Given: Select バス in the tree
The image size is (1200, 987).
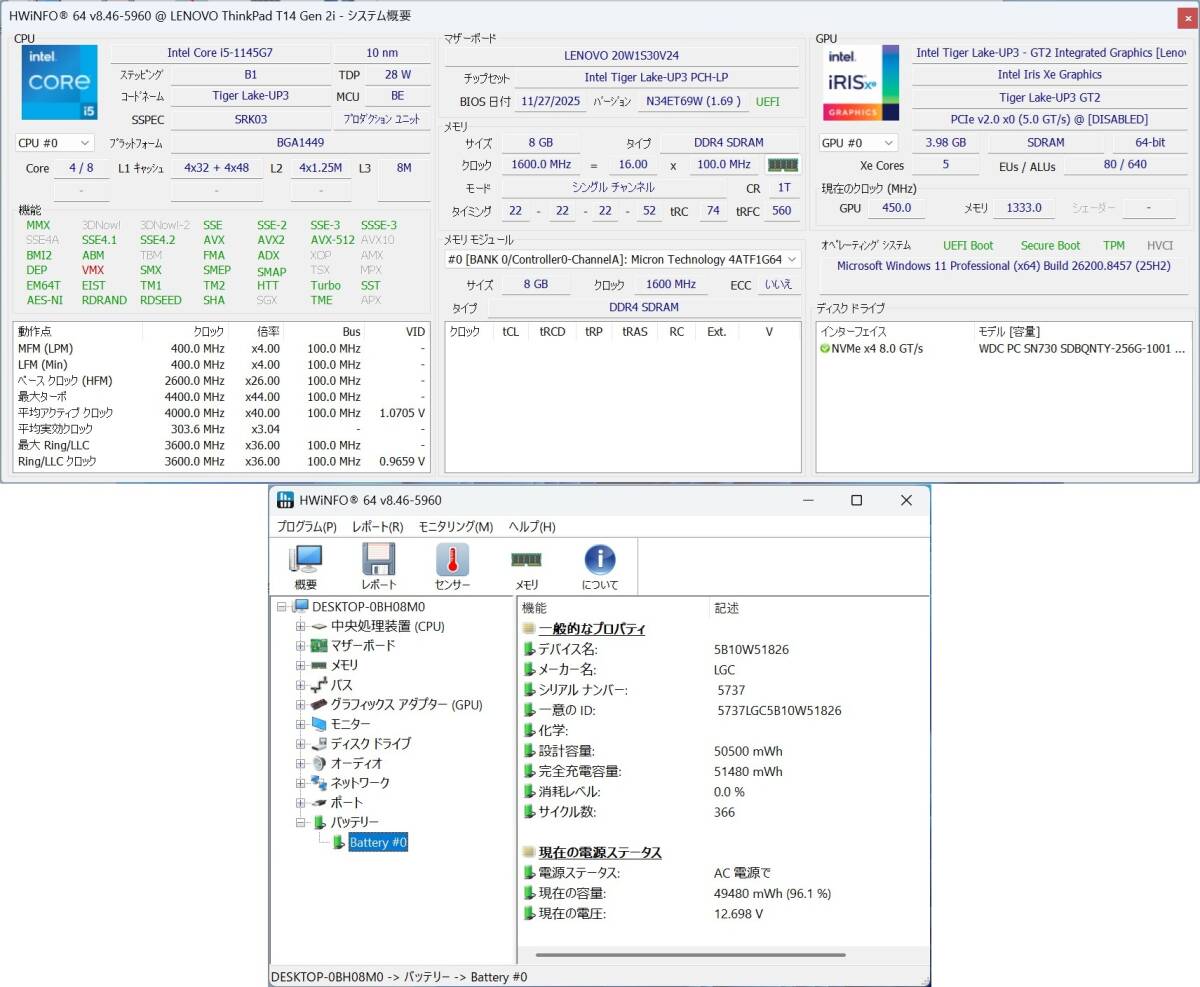Looking at the screenshot, I should coord(341,685).
